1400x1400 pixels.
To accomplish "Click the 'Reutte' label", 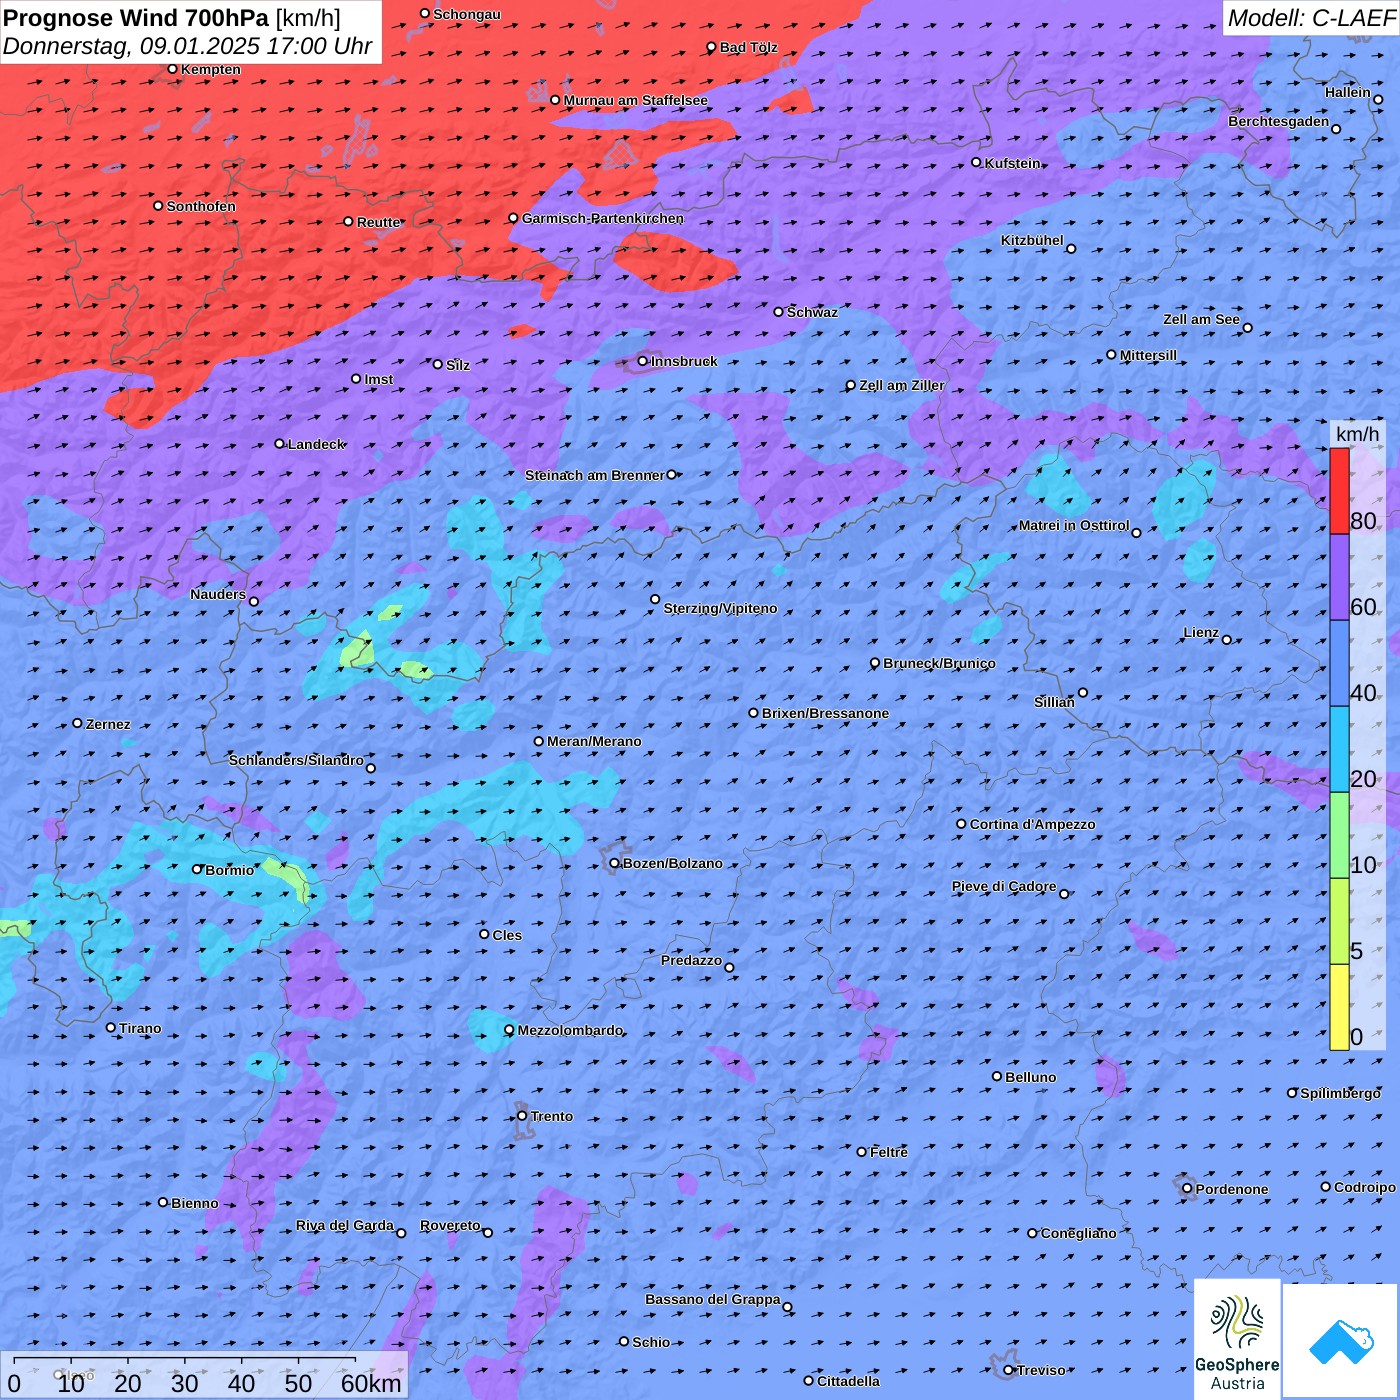I will (378, 222).
